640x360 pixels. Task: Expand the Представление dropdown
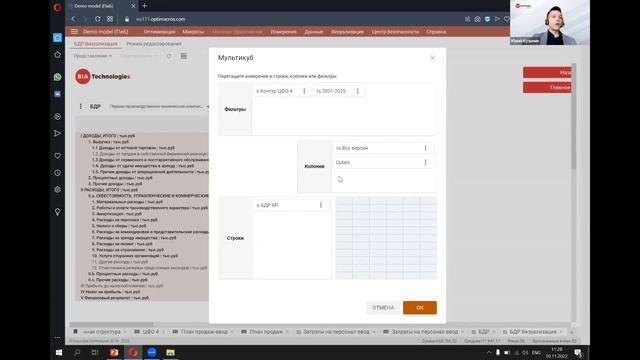click(93, 56)
